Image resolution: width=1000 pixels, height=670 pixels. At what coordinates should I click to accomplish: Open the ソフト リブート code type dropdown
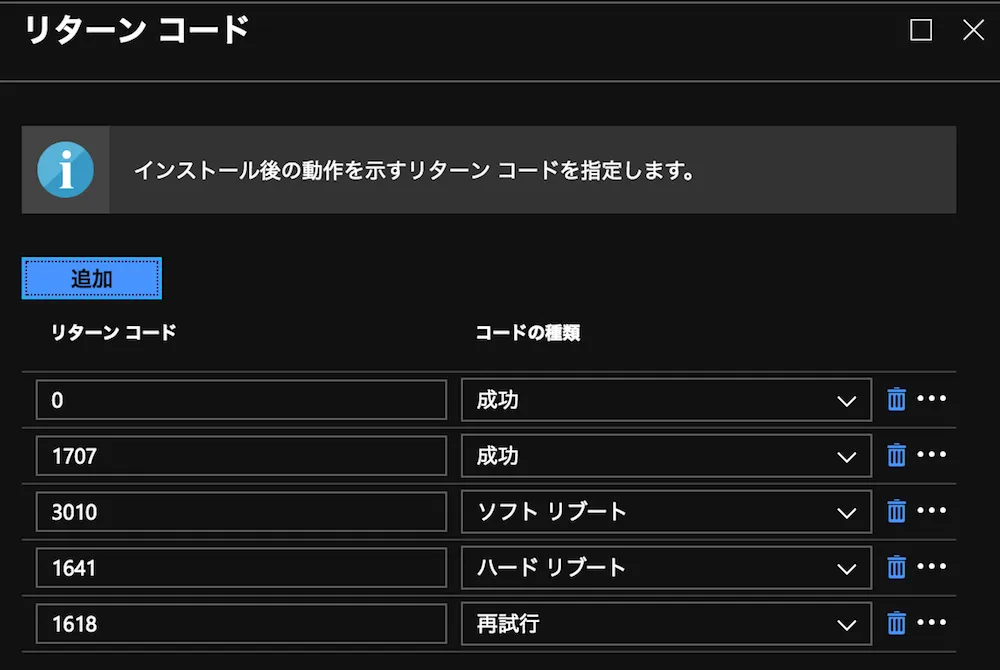click(x=666, y=512)
